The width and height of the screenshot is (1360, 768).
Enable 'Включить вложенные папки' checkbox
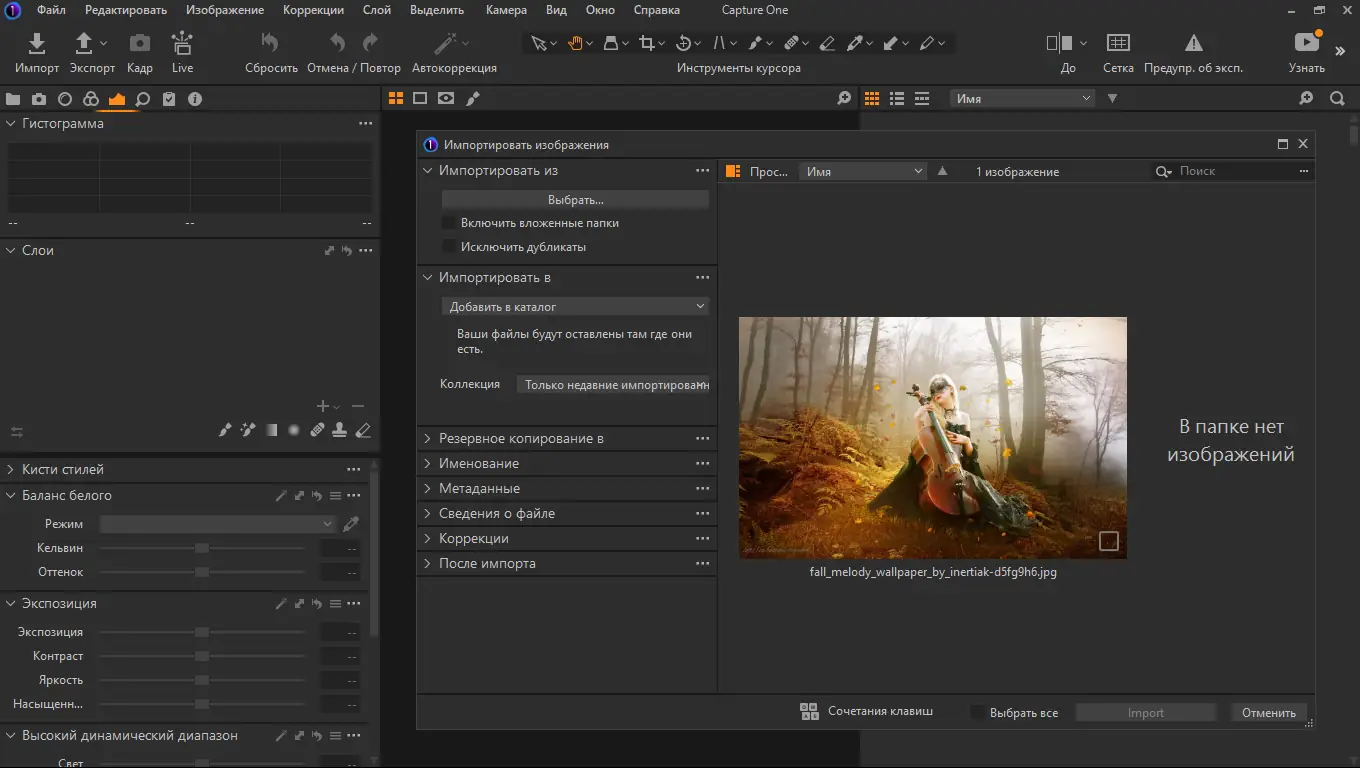450,223
